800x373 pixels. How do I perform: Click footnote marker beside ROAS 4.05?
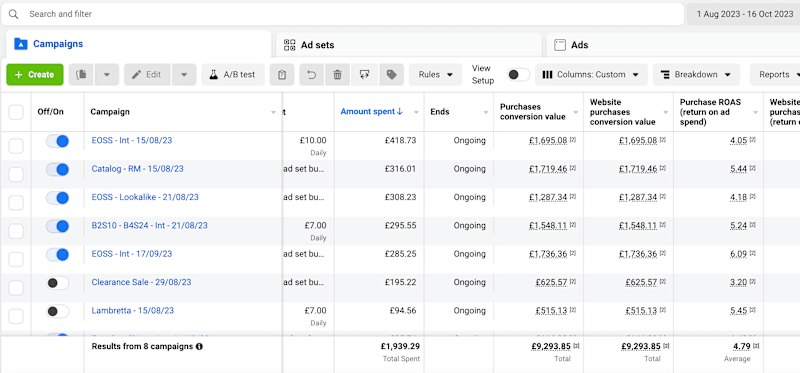click(x=752, y=140)
